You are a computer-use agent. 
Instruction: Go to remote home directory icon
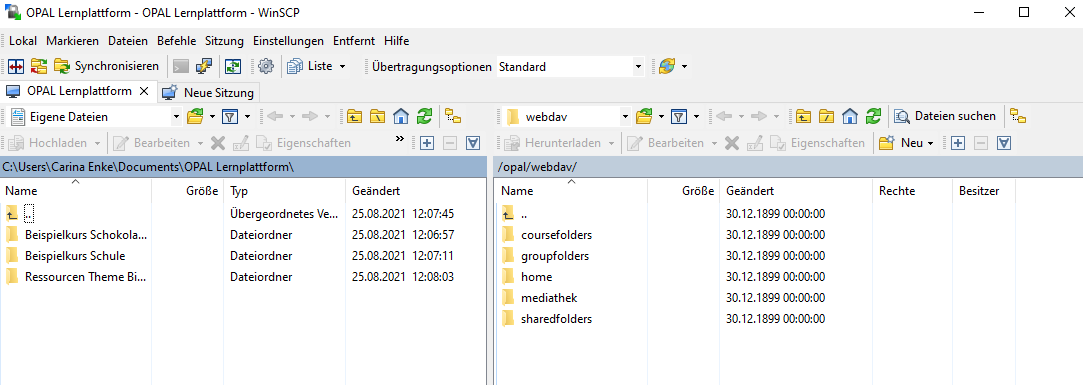(850, 116)
